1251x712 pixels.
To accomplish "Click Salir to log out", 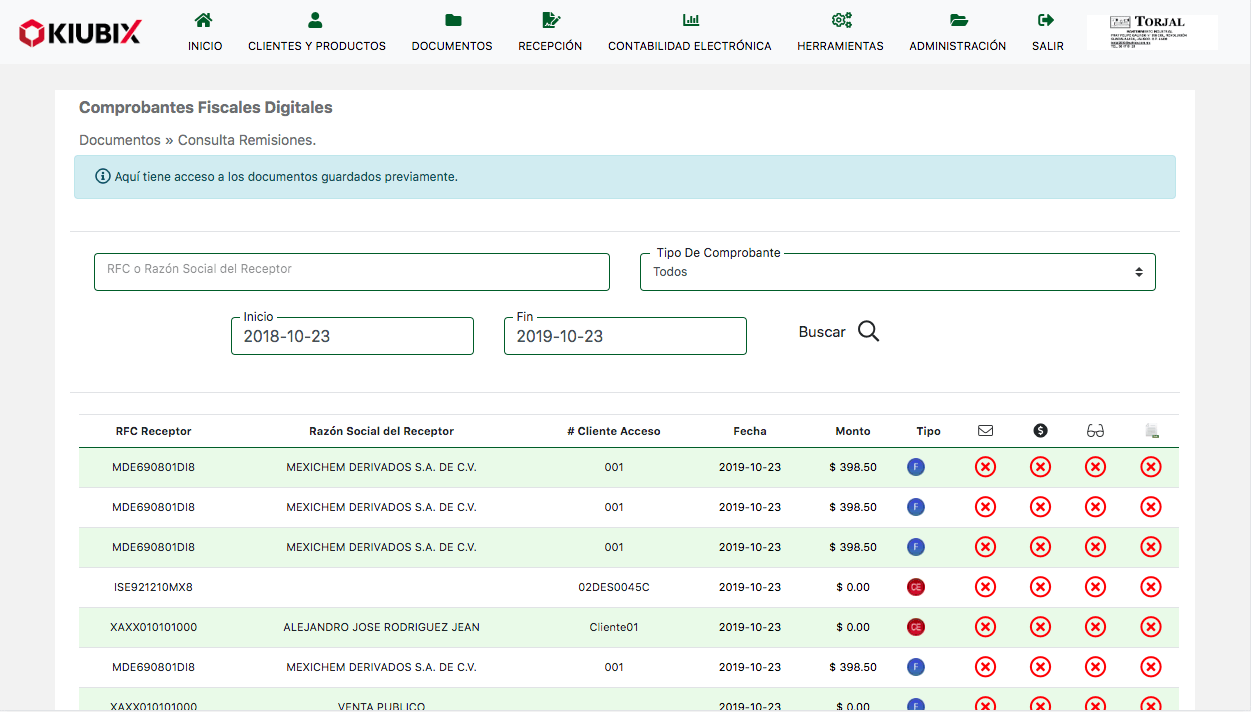I will pyautogui.click(x=1047, y=33).
